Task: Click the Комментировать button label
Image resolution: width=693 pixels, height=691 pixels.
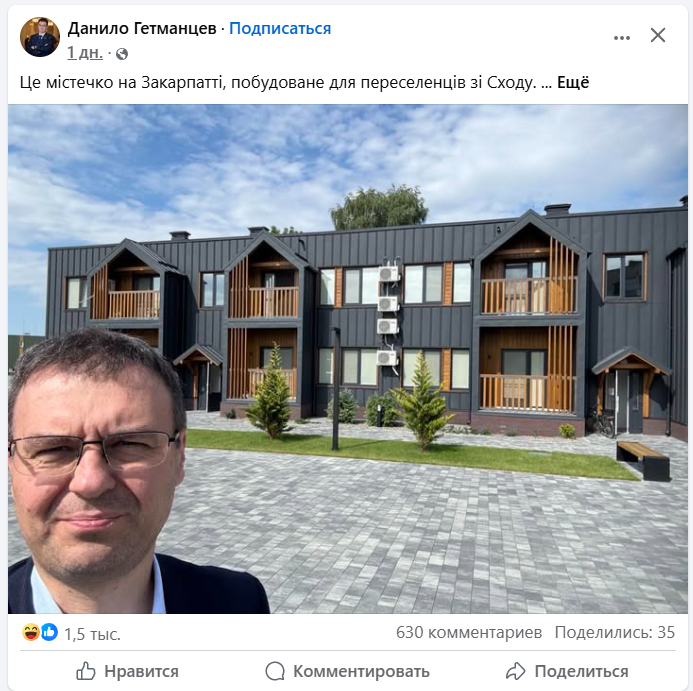Action: pyautogui.click(x=362, y=671)
